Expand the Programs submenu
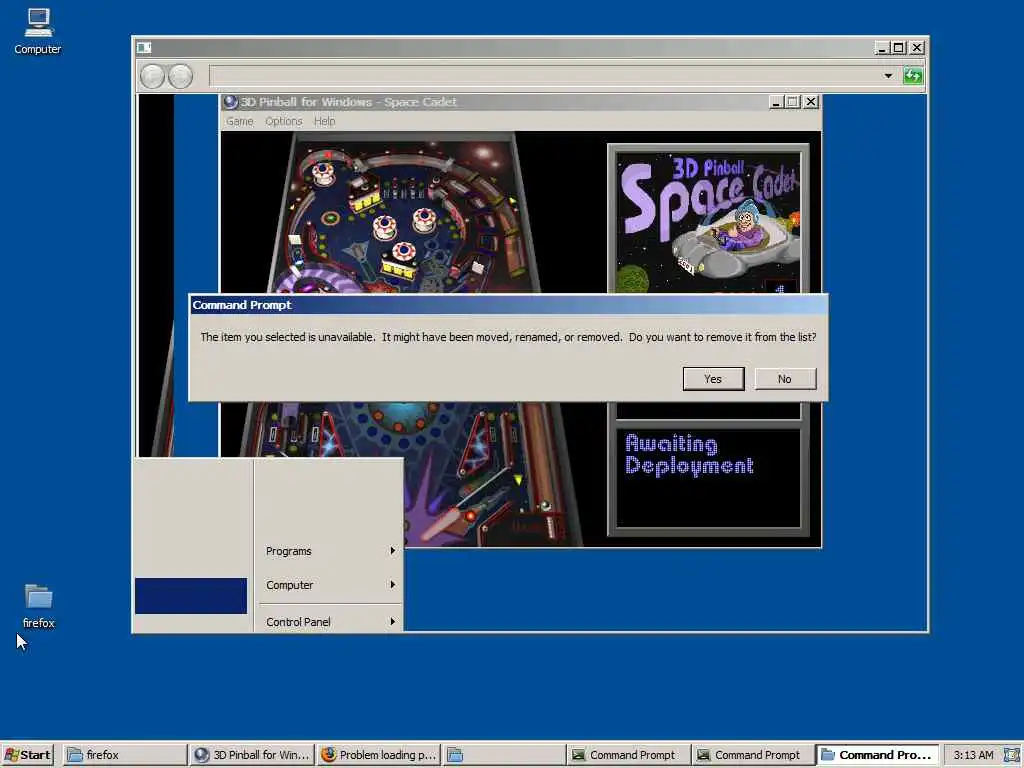 (x=329, y=551)
